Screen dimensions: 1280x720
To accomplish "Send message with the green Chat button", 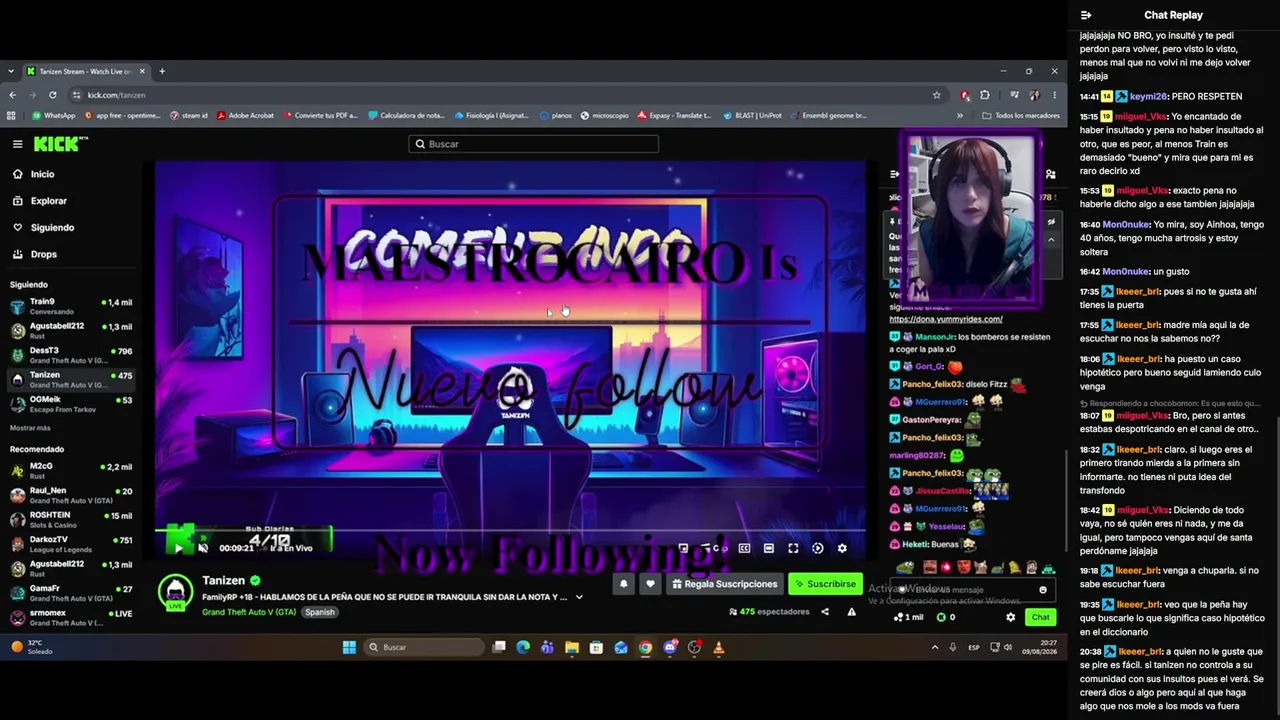I will (1040, 617).
